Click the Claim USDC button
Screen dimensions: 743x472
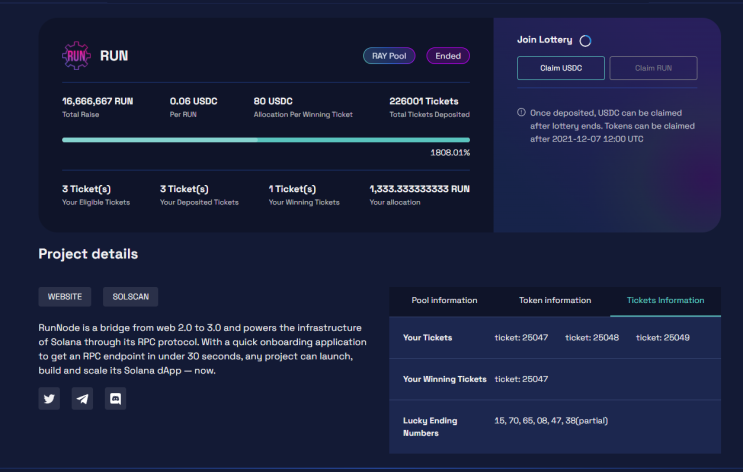(x=561, y=68)
